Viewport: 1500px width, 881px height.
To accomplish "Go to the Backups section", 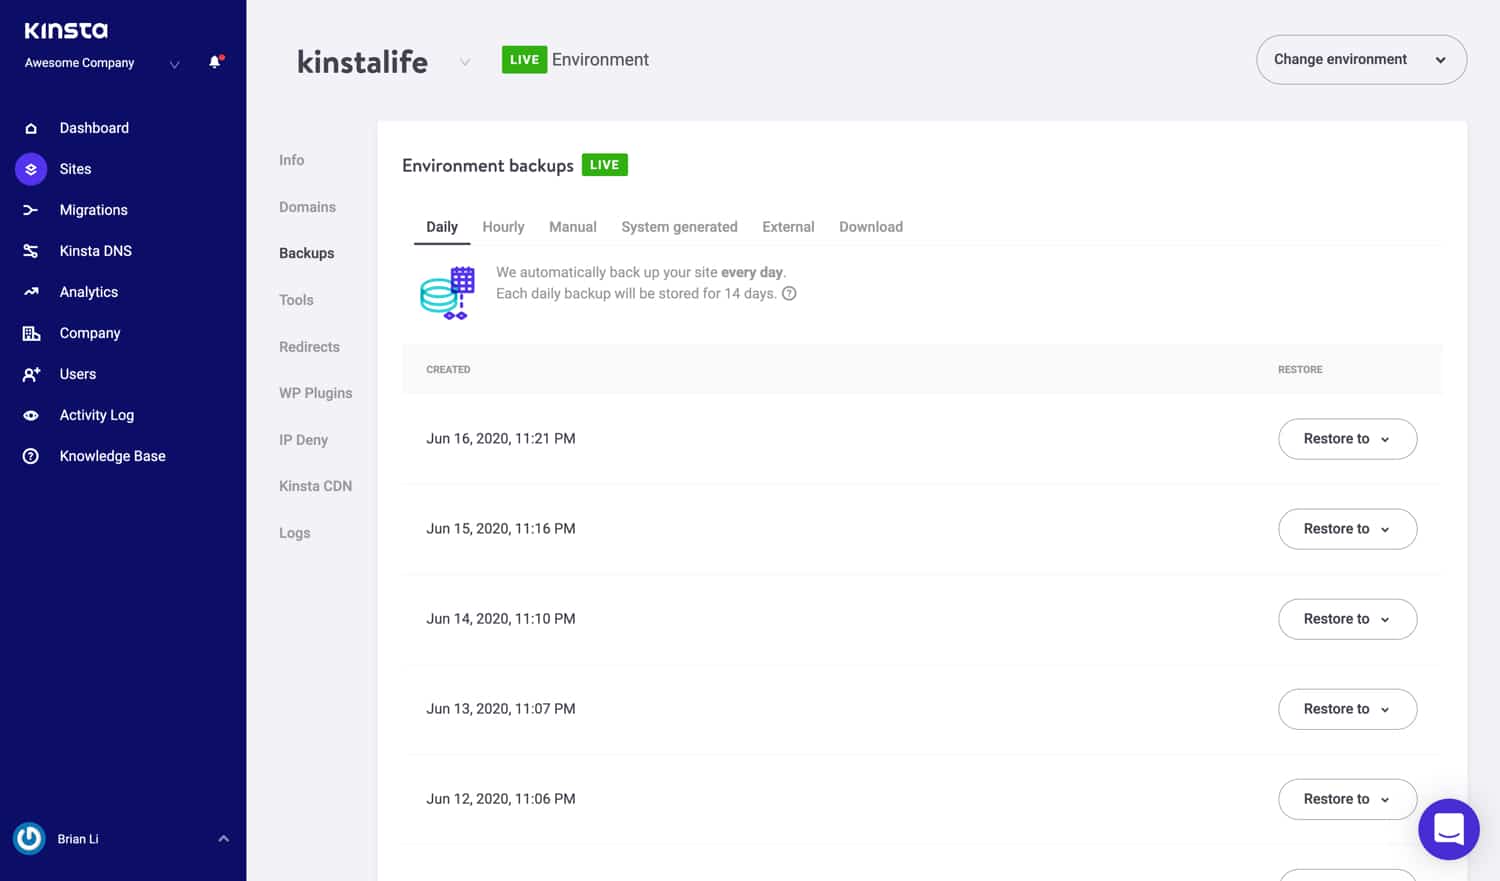I will [306, 253].
